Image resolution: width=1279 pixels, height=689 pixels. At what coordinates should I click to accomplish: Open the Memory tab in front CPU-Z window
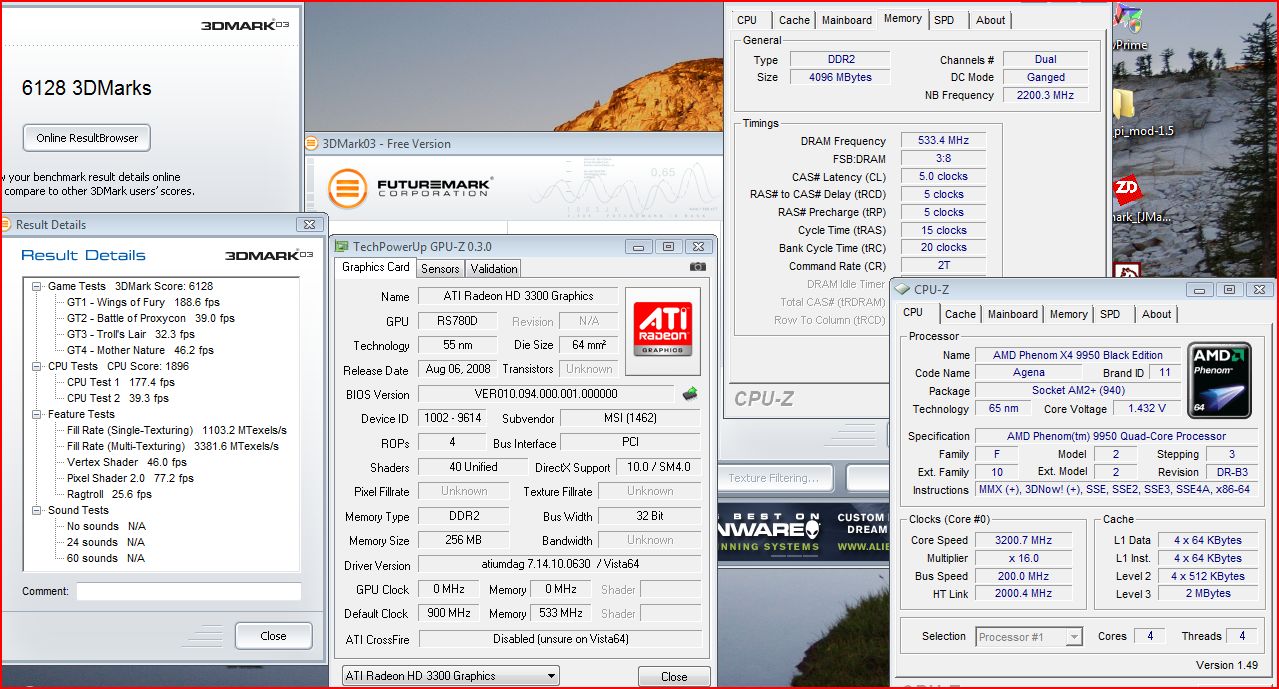pos(1068,314)
